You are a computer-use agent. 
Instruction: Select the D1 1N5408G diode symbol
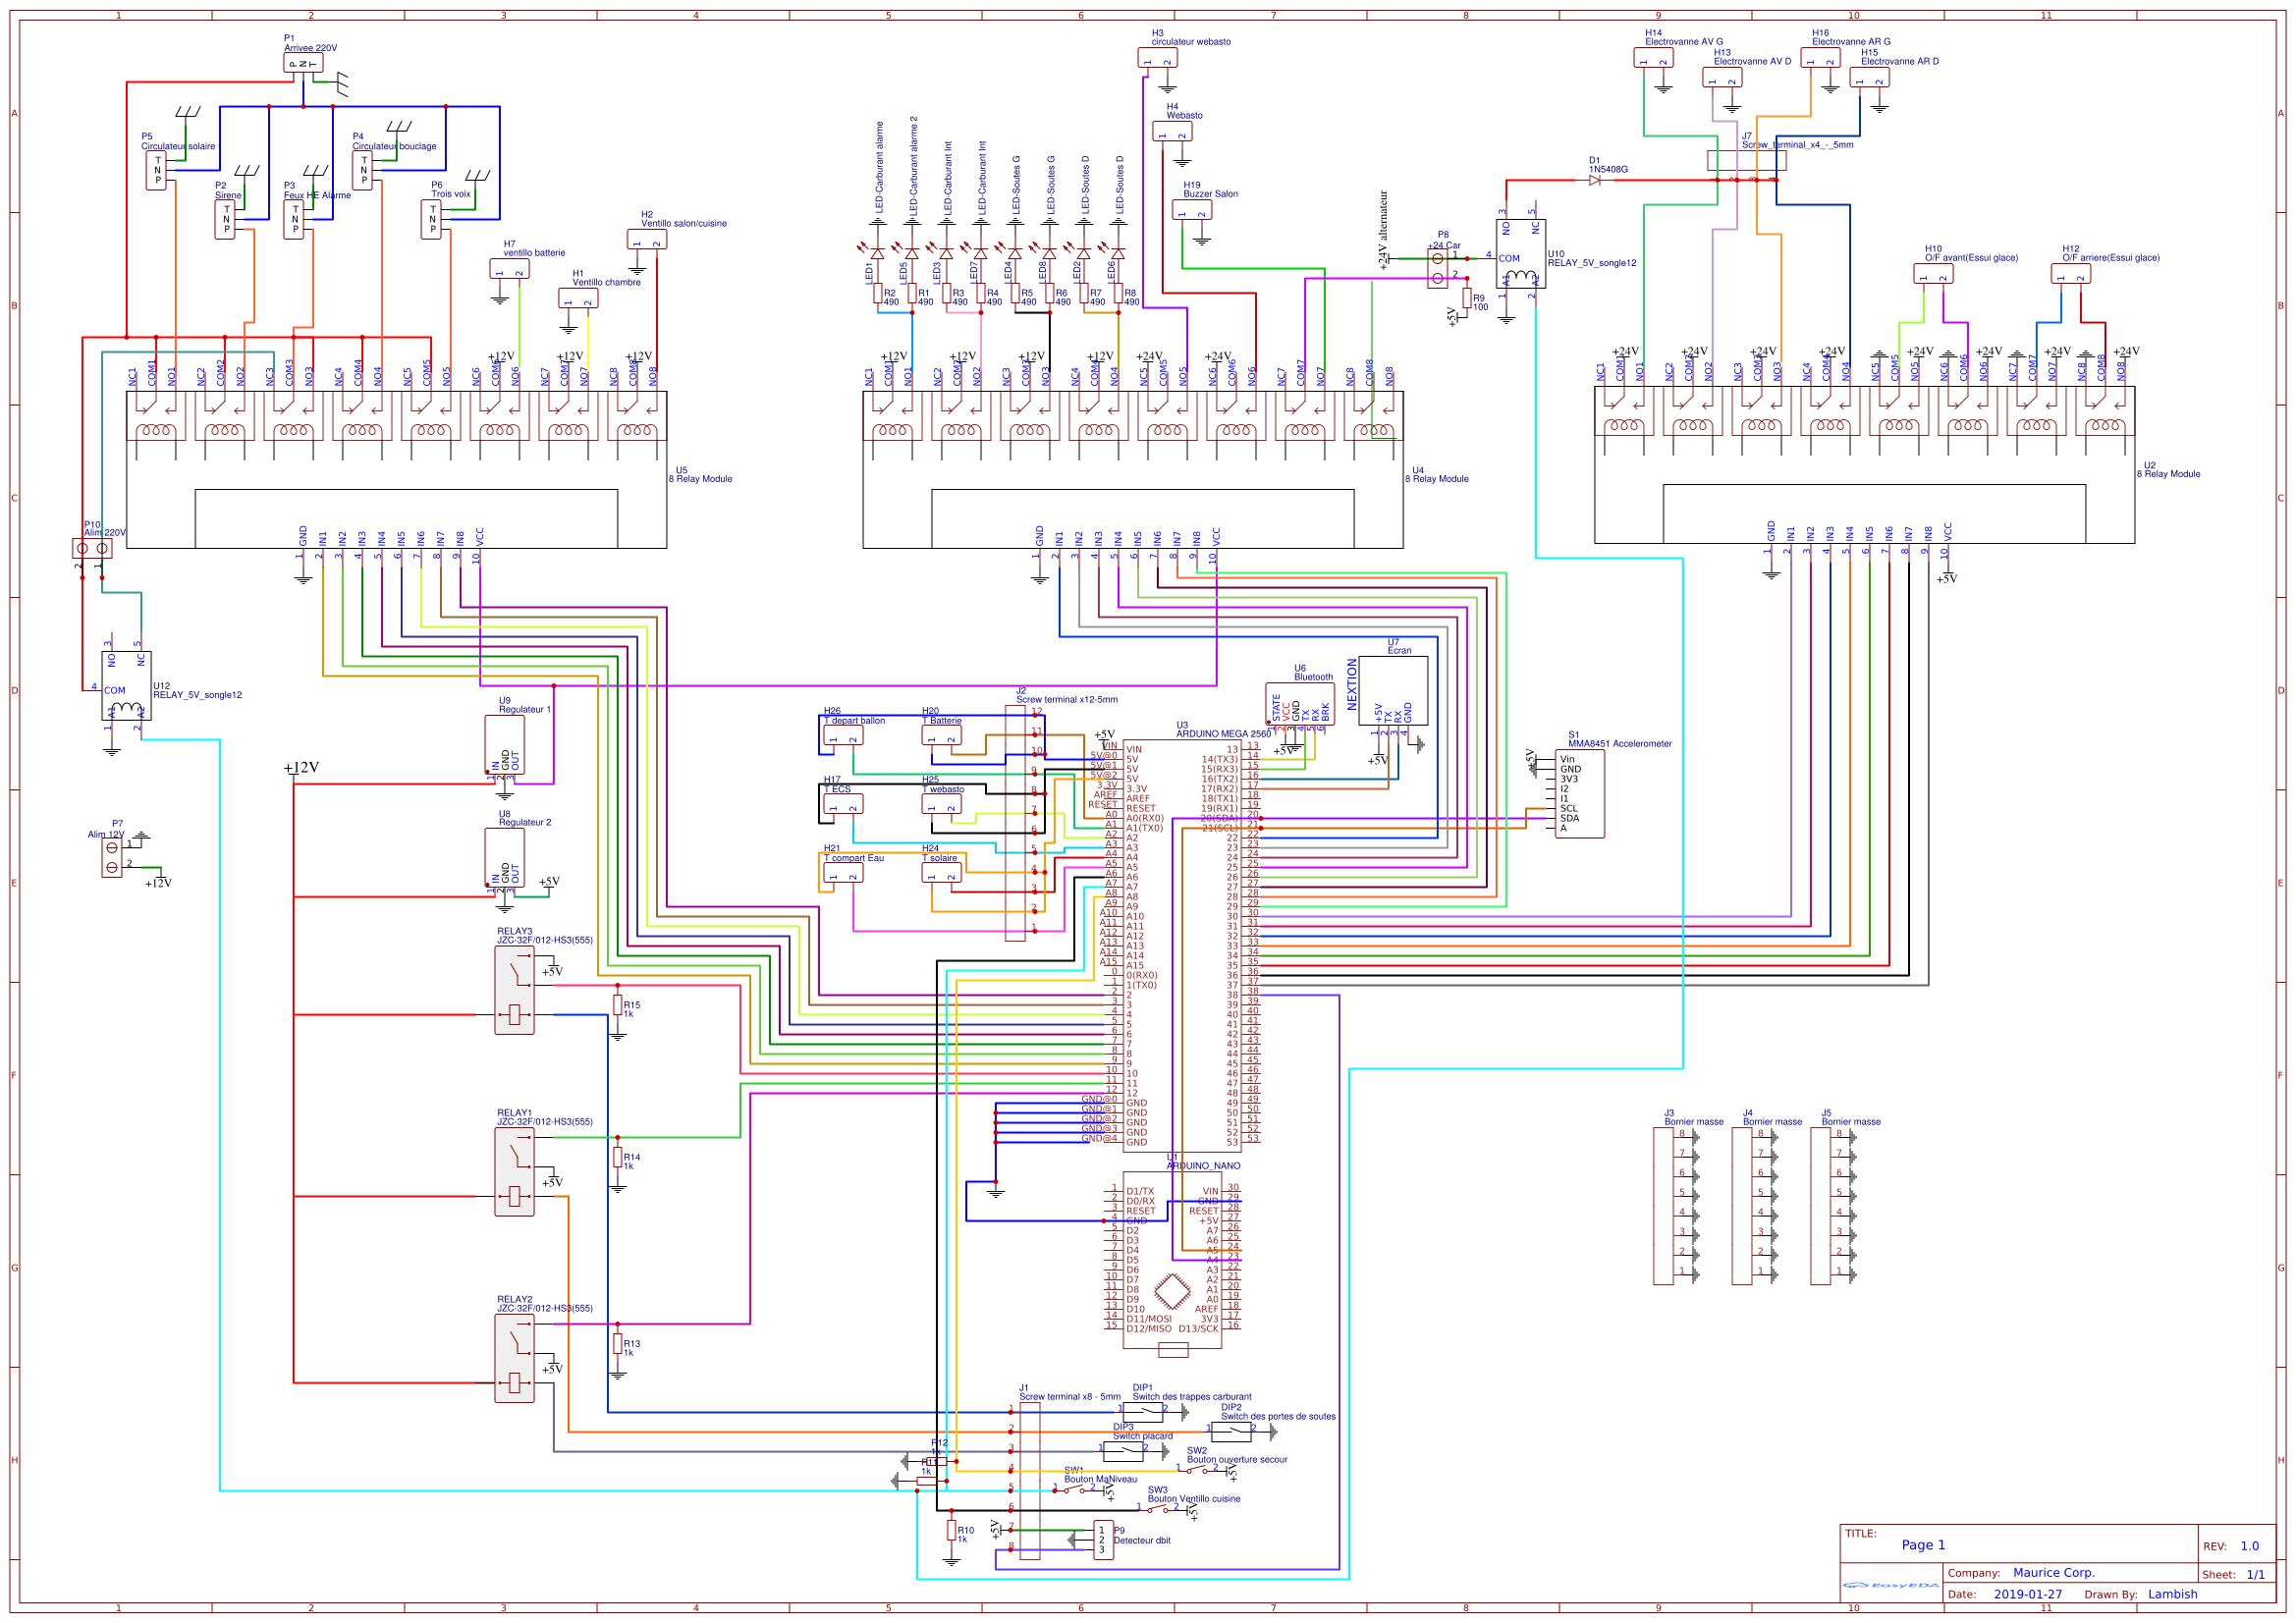point(1594,181)
